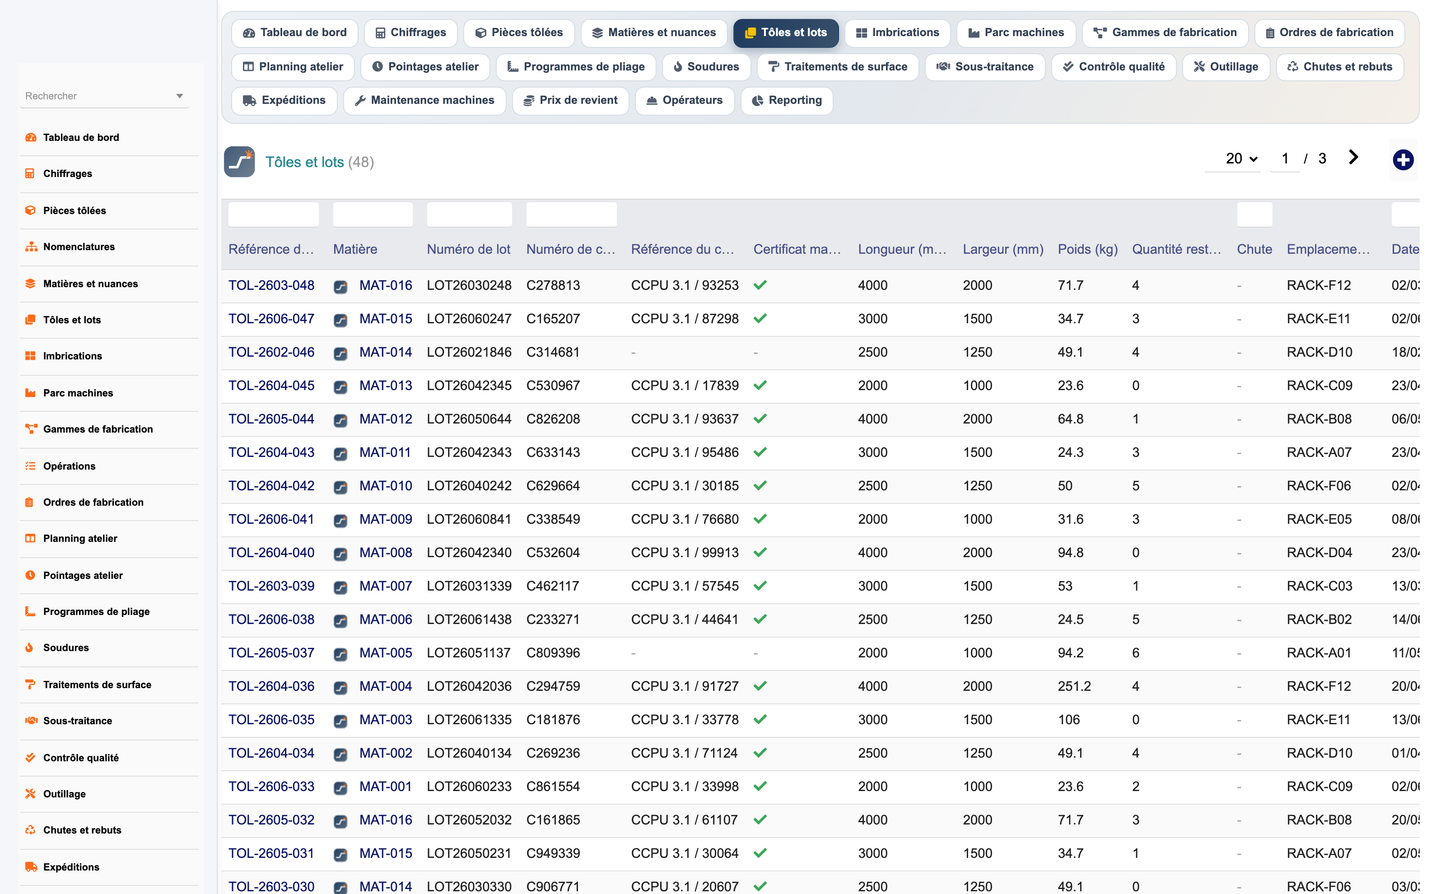Screen dimensions: 1445x894
Task: Click the Tôles et lots module logo icon
Action: pos(239,161)
